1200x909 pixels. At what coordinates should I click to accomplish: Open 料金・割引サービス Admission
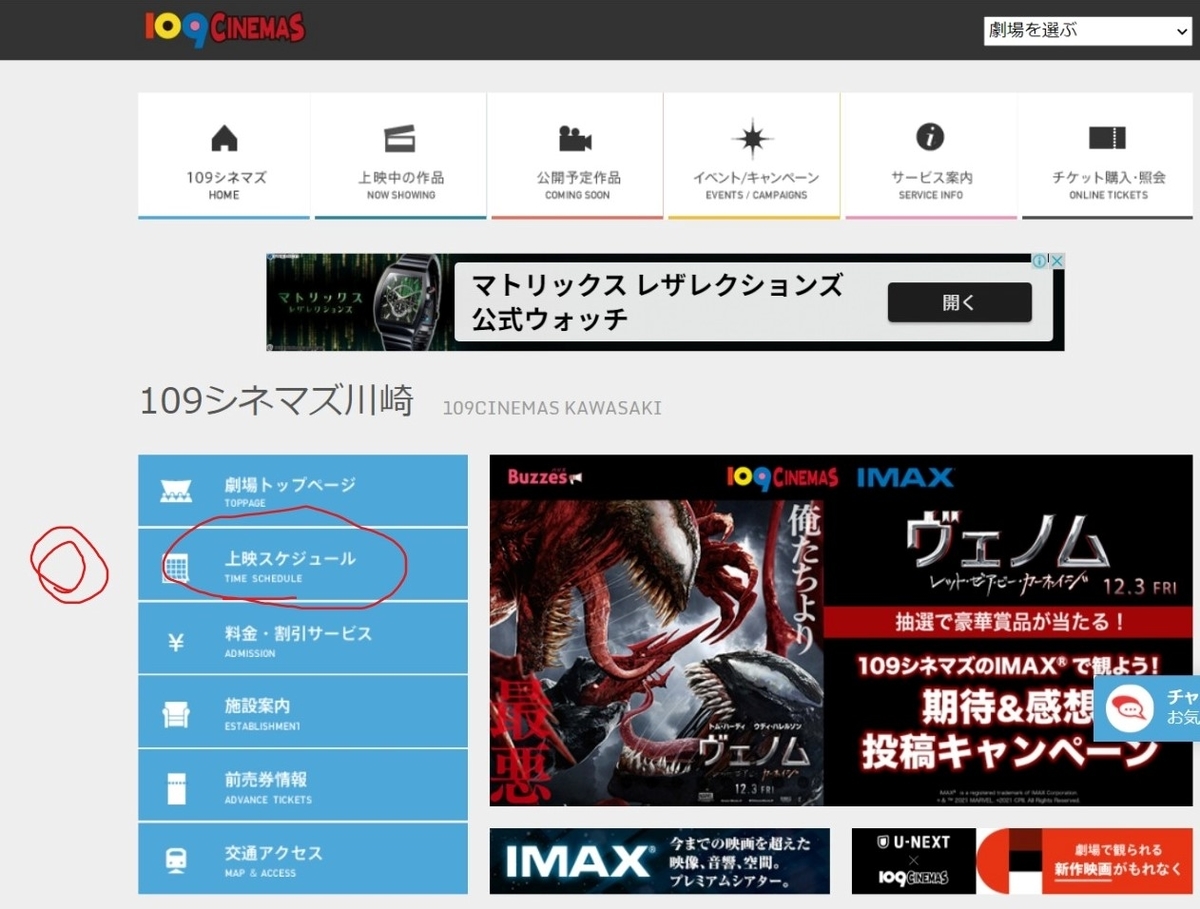click(302, 638)
